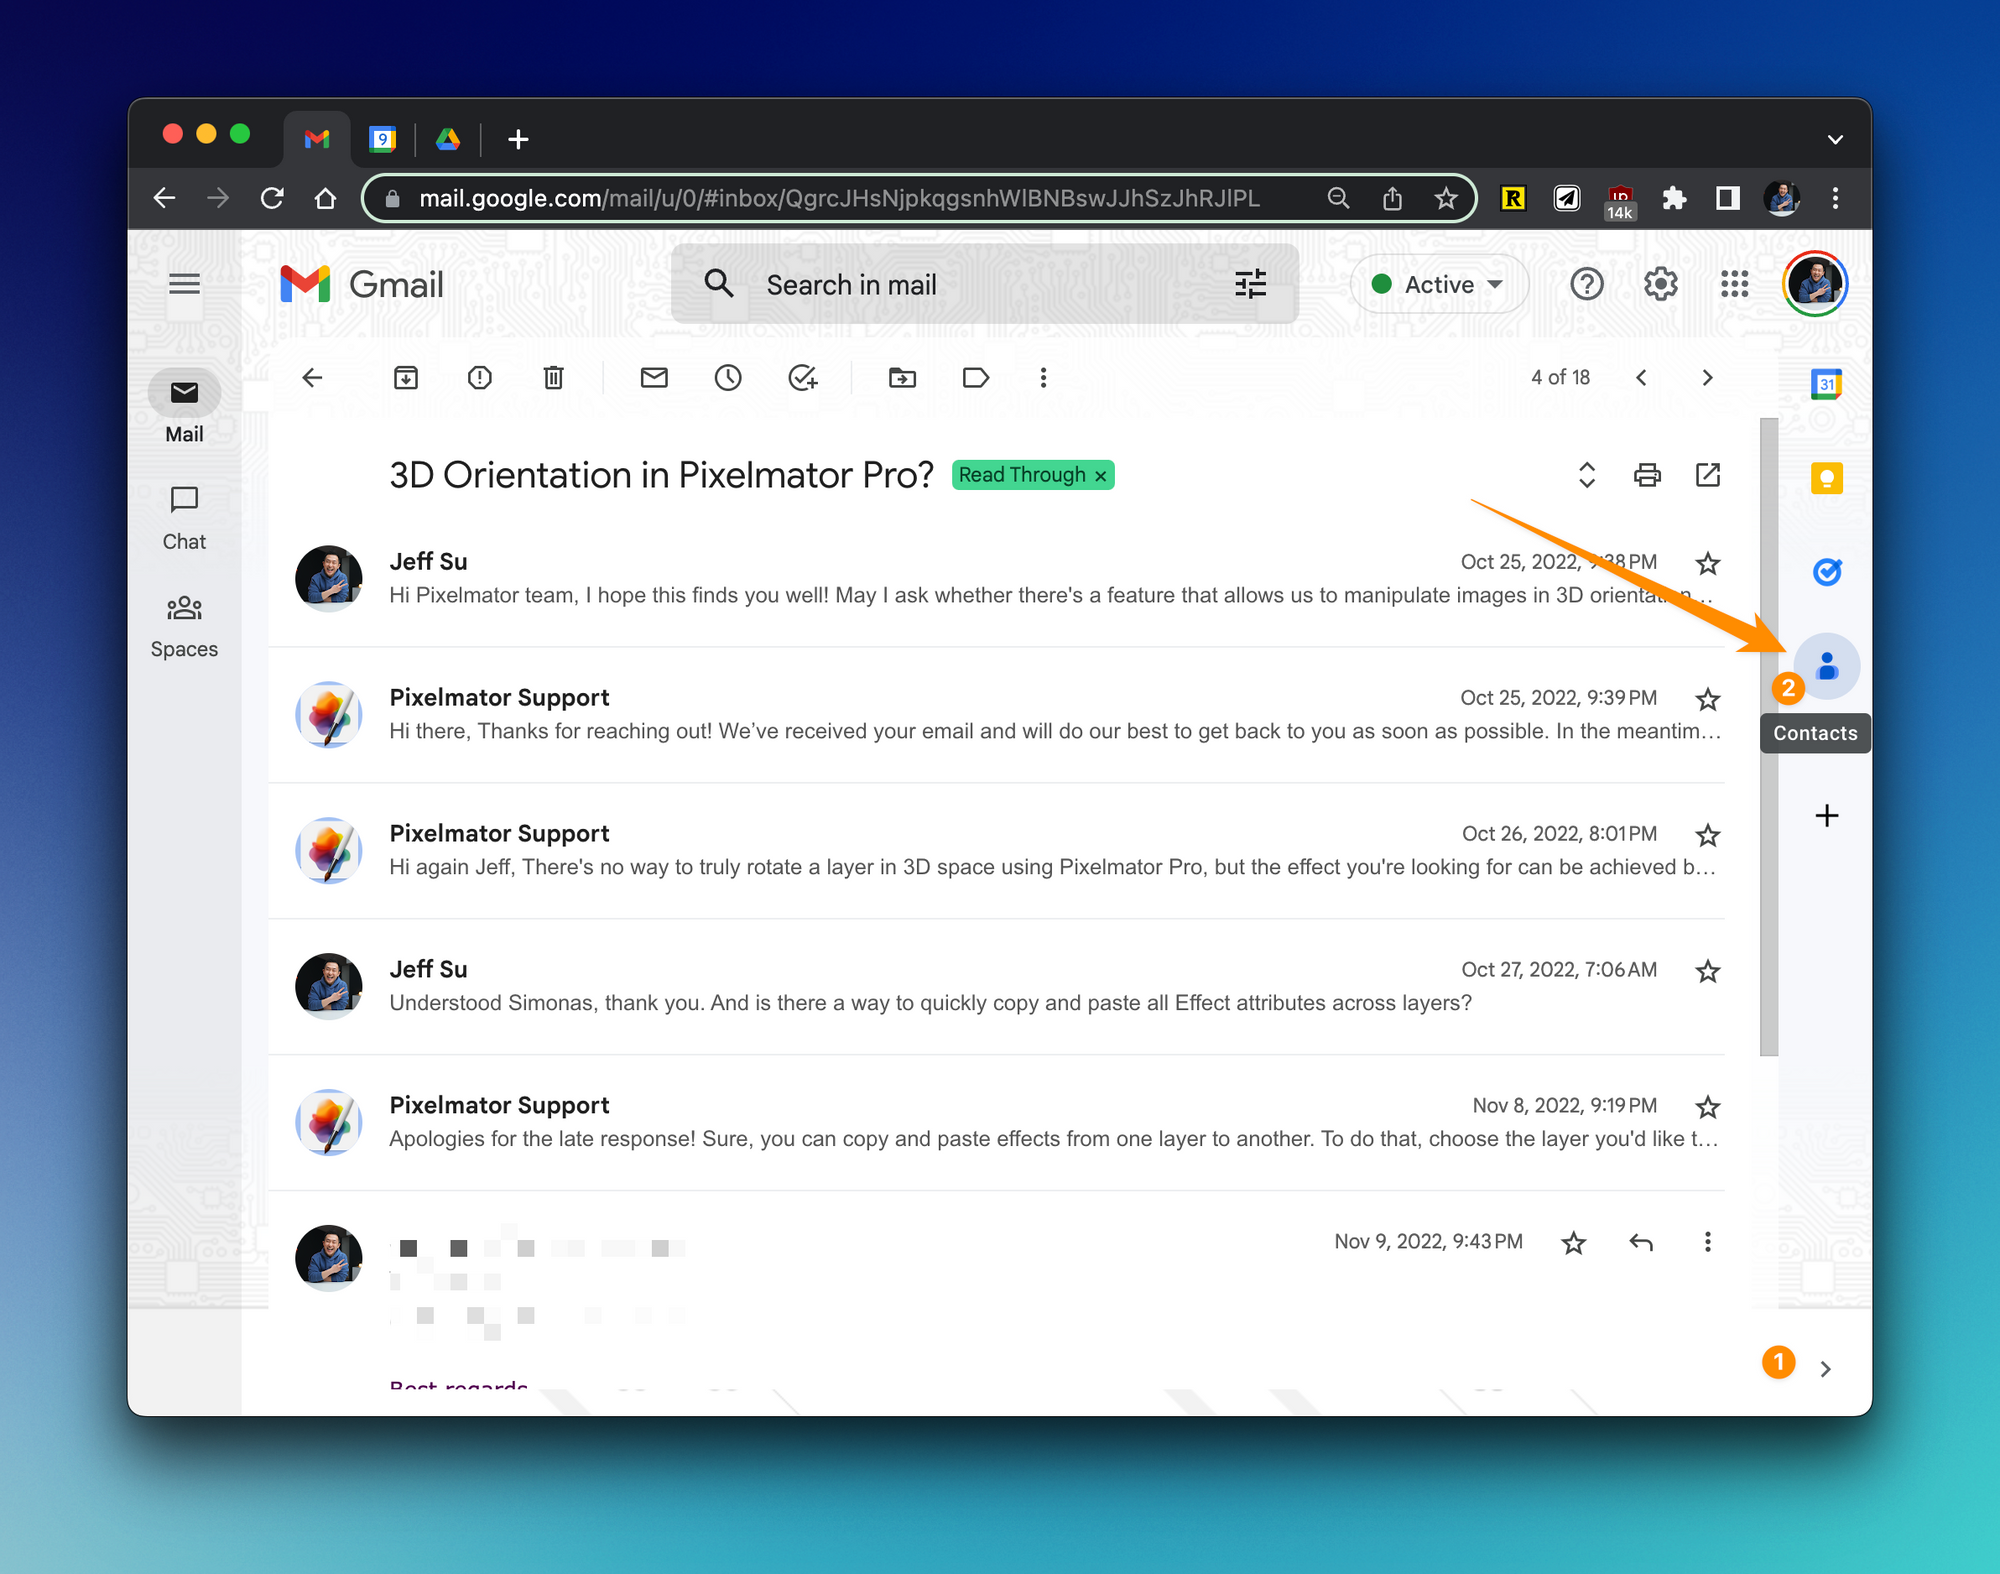This screenshot has height=1574, width=2000.
Task: Print all messages in thread
Action: click(x=1647, y=474)
